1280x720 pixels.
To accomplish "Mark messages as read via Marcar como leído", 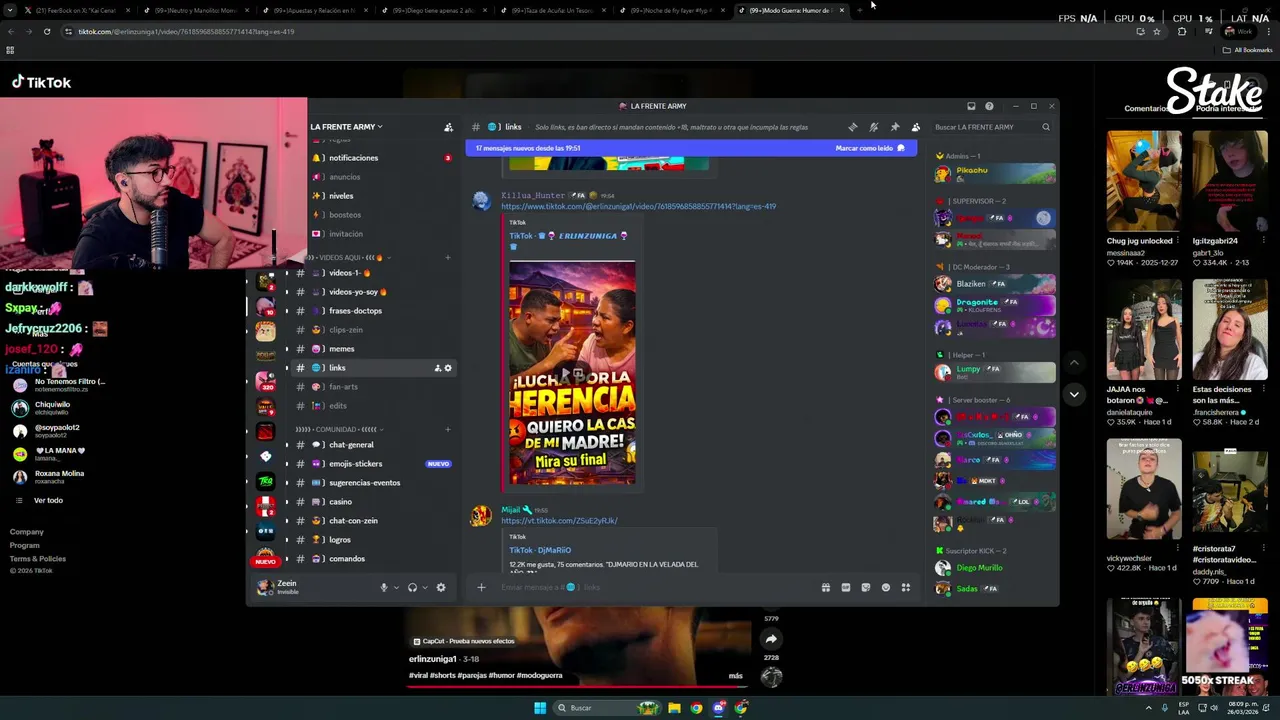I will pyautogui.click(x=870, y=148).
